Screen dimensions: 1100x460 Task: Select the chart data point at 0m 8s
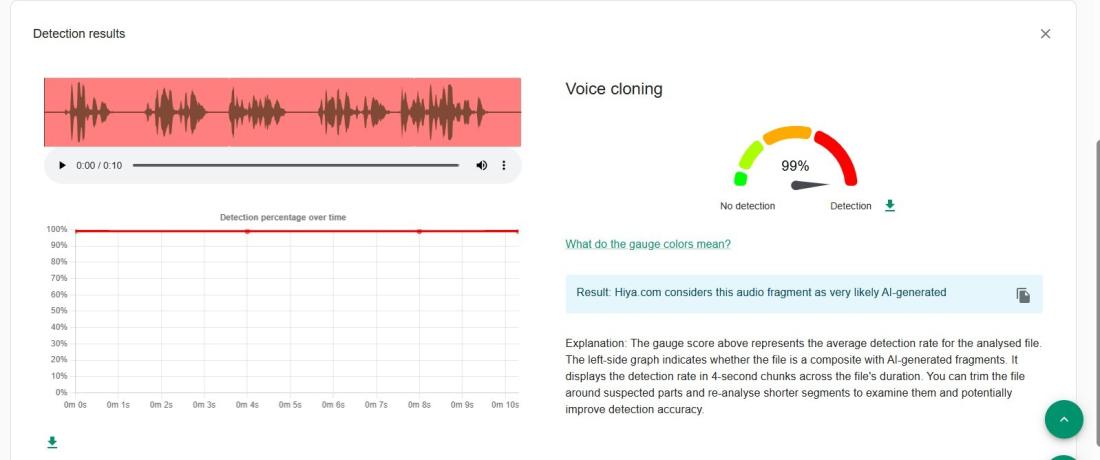[x=419, y=231]
